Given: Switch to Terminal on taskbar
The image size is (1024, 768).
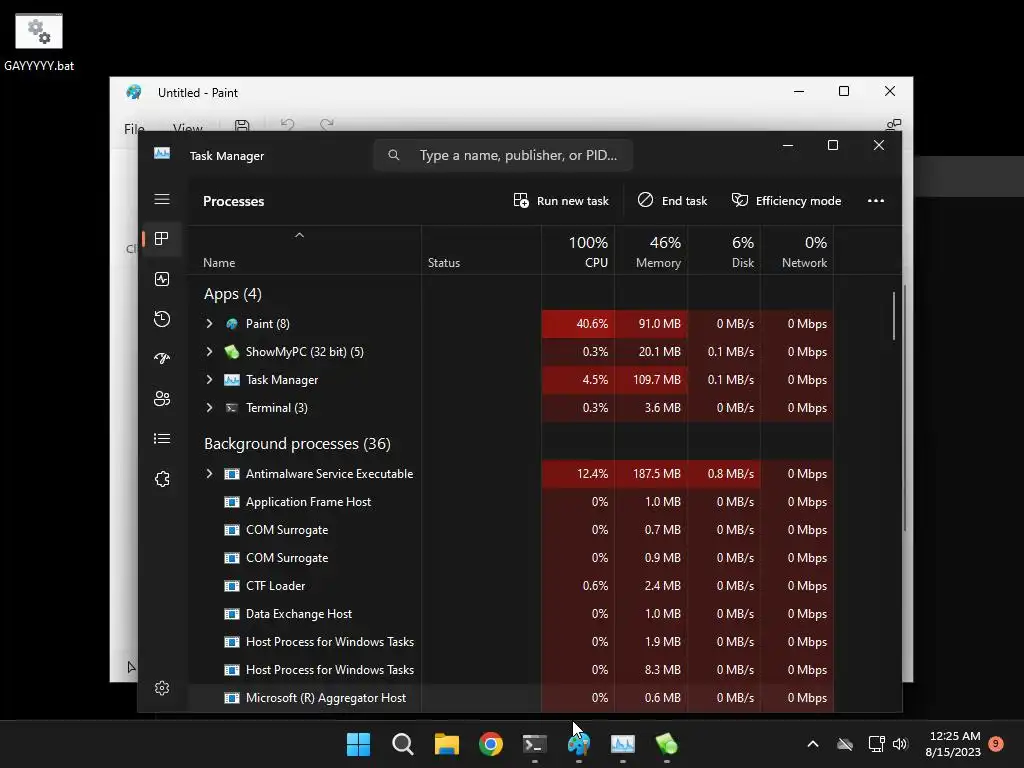Looking at the screenshot, I should [535, 744].
